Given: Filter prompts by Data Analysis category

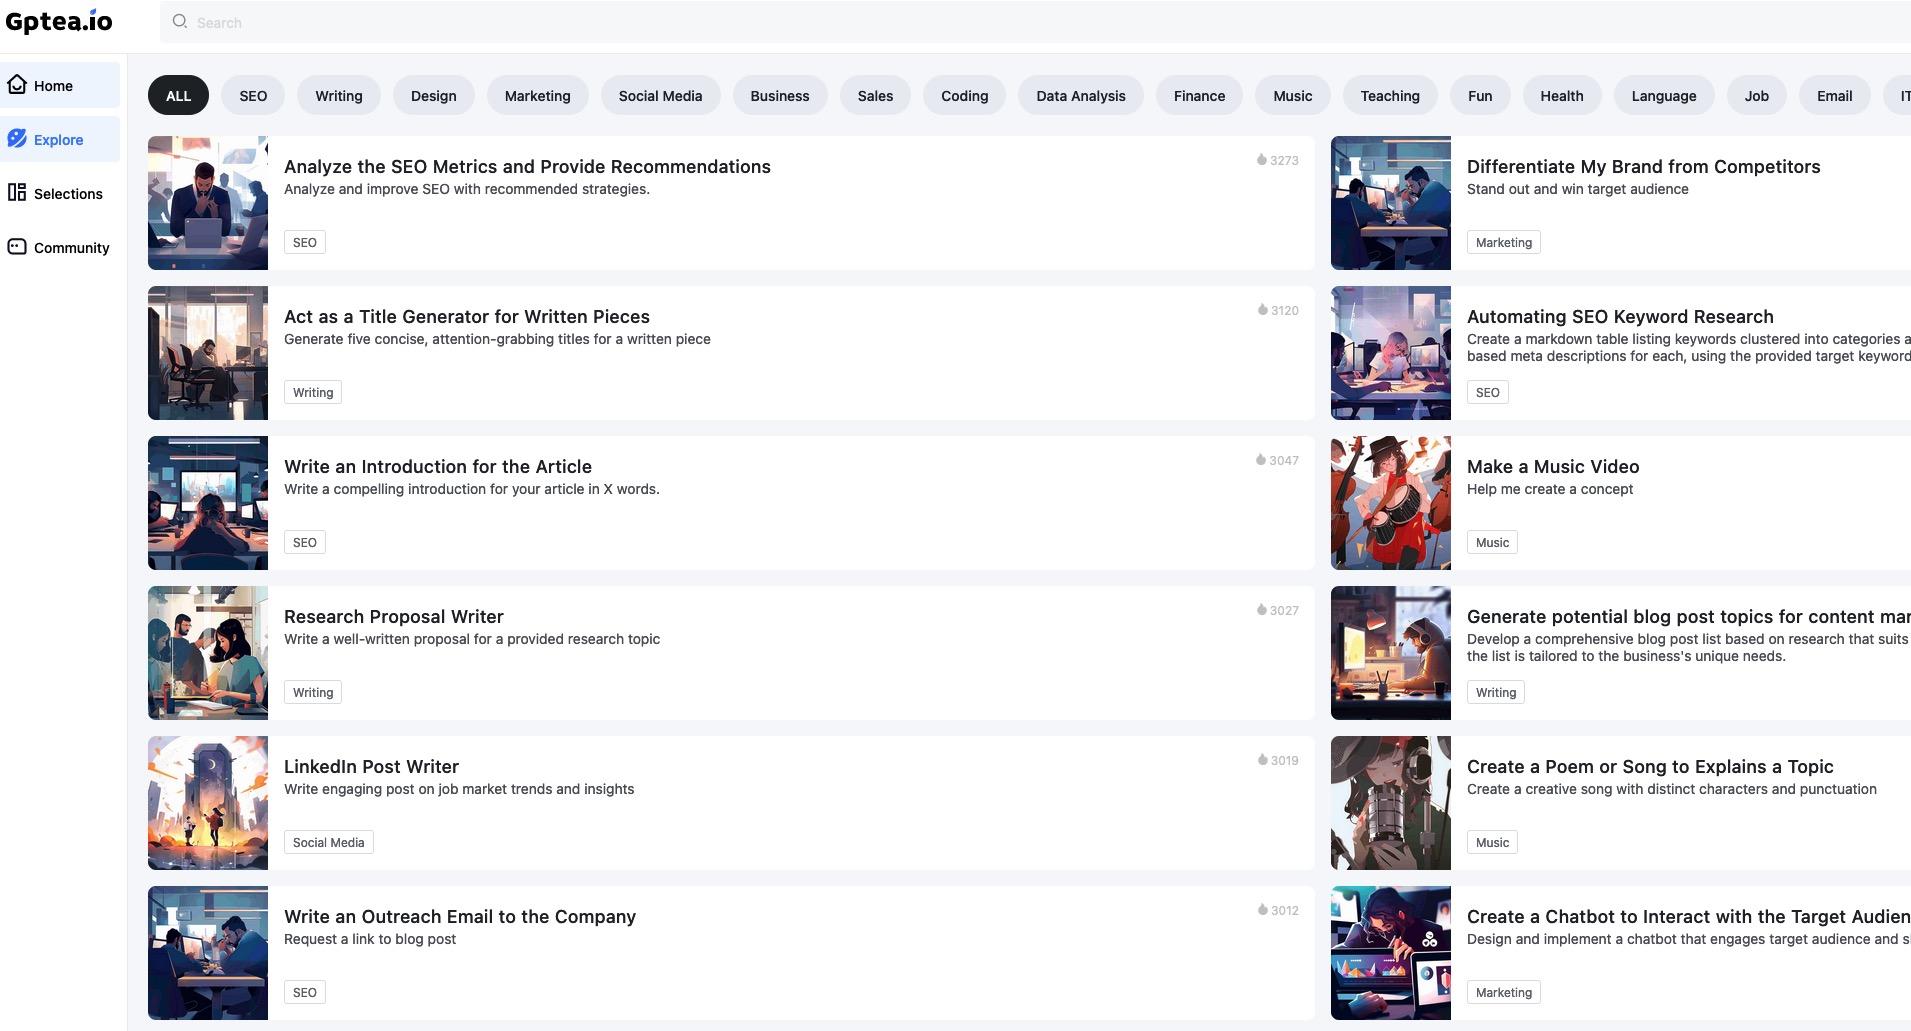Looking at the screenshot, I should point(1080,96).
